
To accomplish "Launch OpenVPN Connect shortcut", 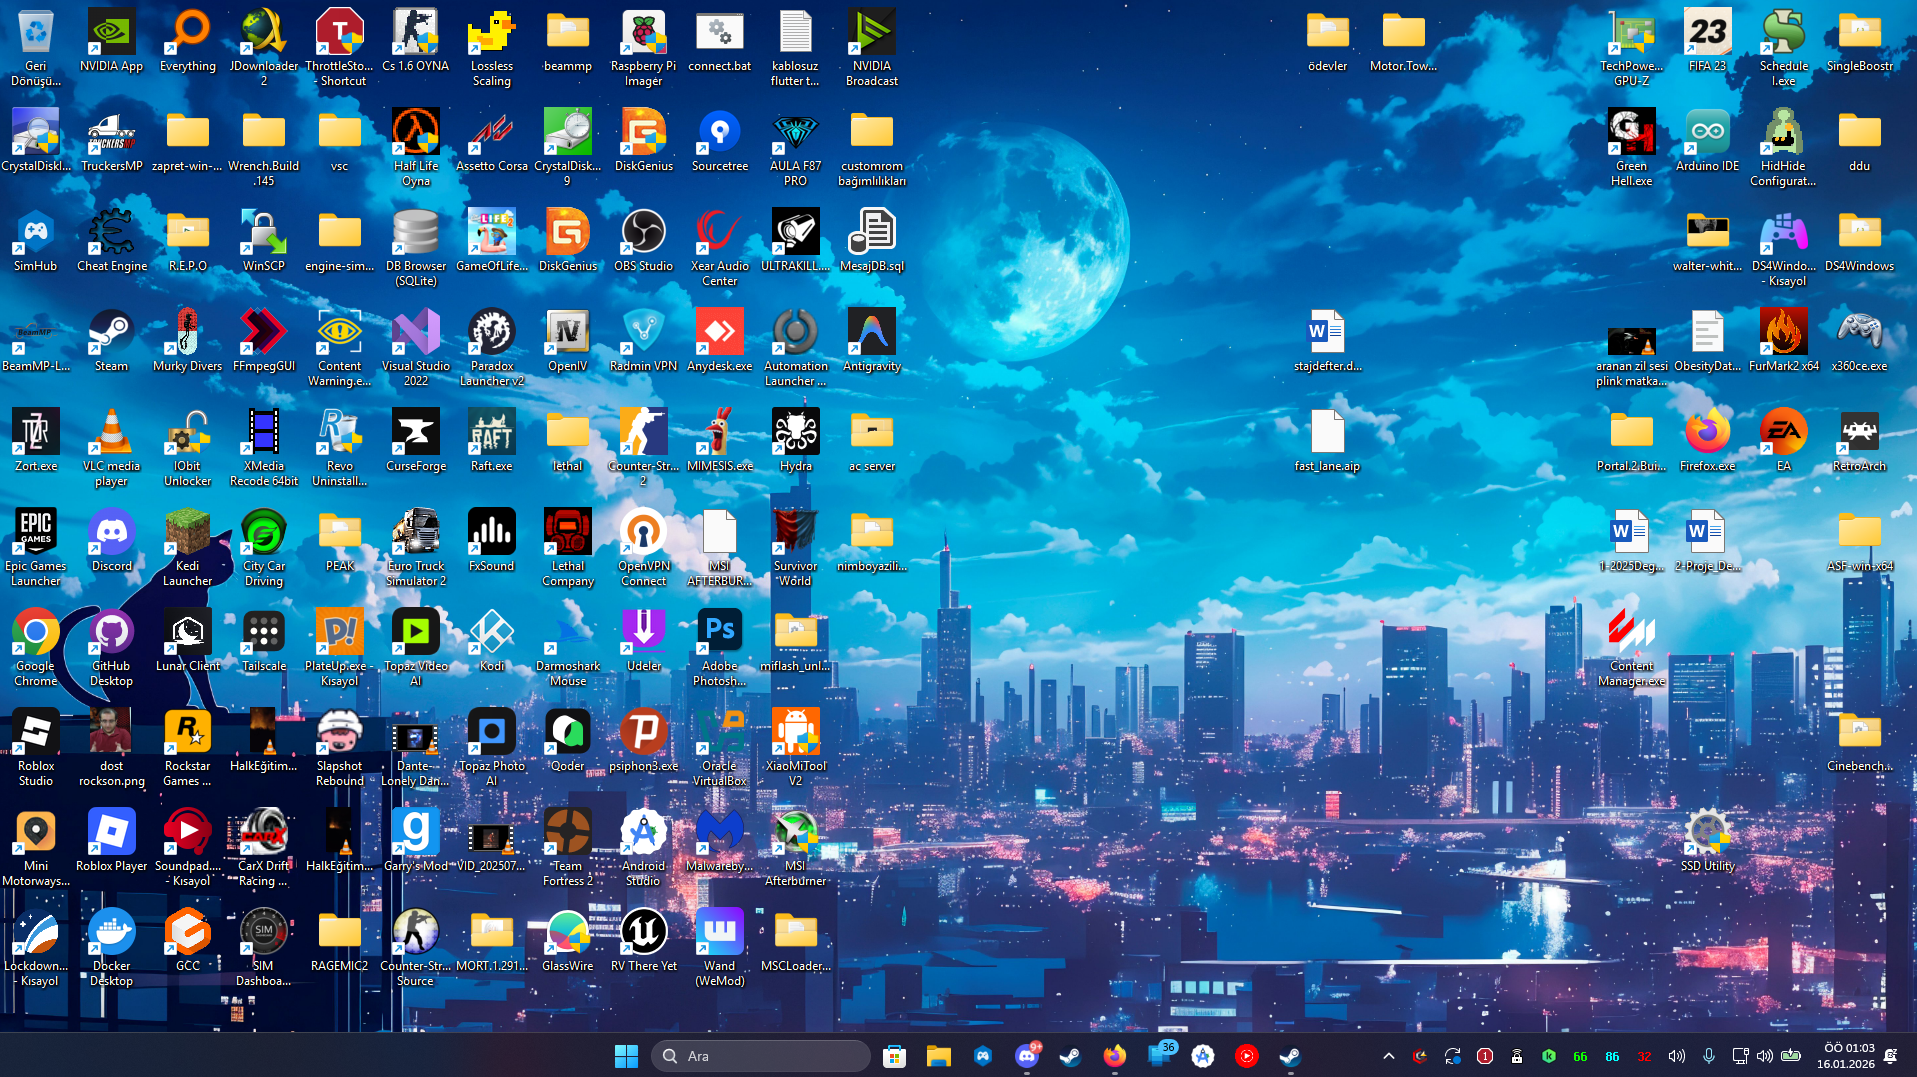I will pos(643,547).
